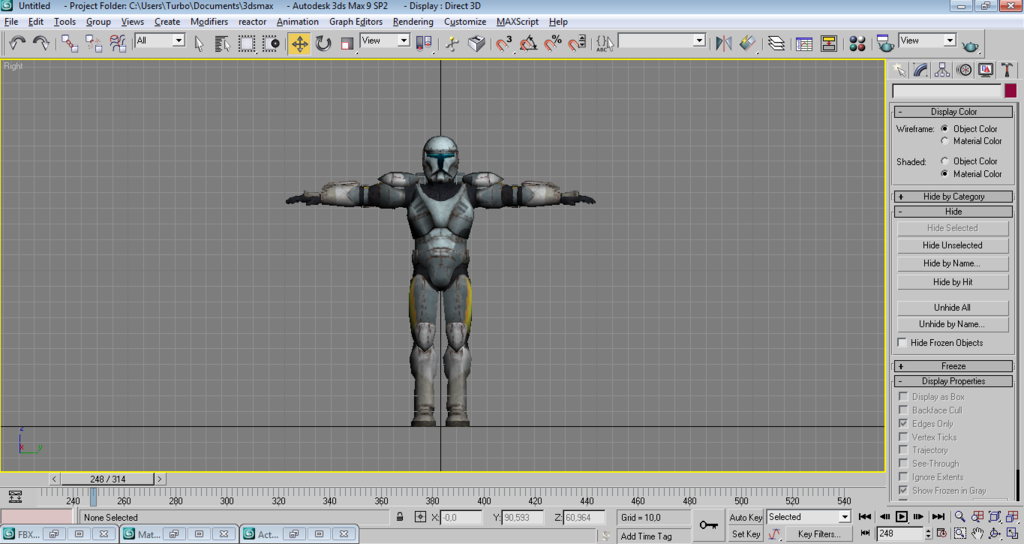Screen dimensions: 1024x544
Task: Click the Play Animation button
Action: (x=901, y=517)
